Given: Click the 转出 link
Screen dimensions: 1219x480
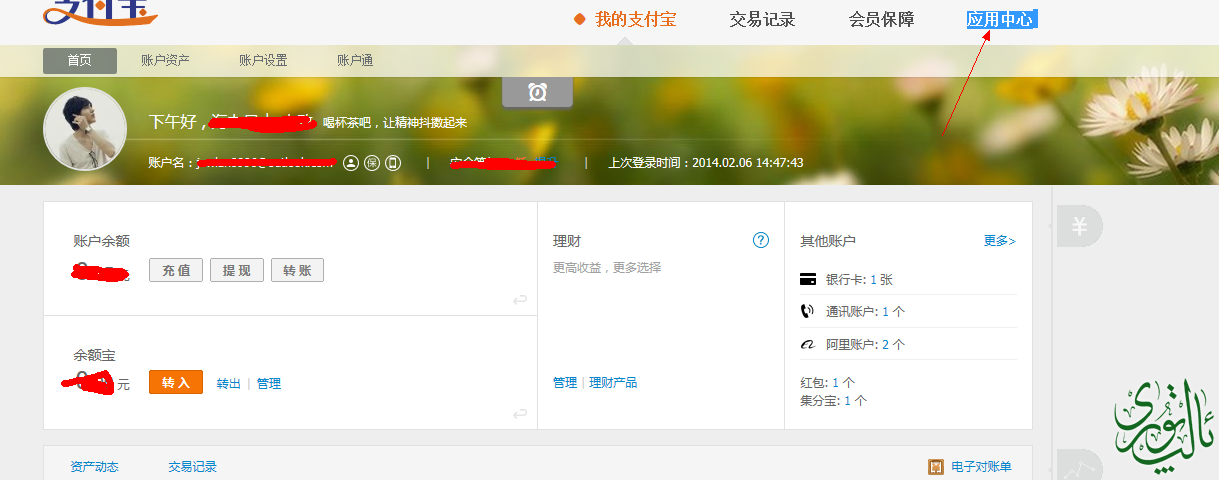Looking at the screenshot, I should (x=229, y=383).
